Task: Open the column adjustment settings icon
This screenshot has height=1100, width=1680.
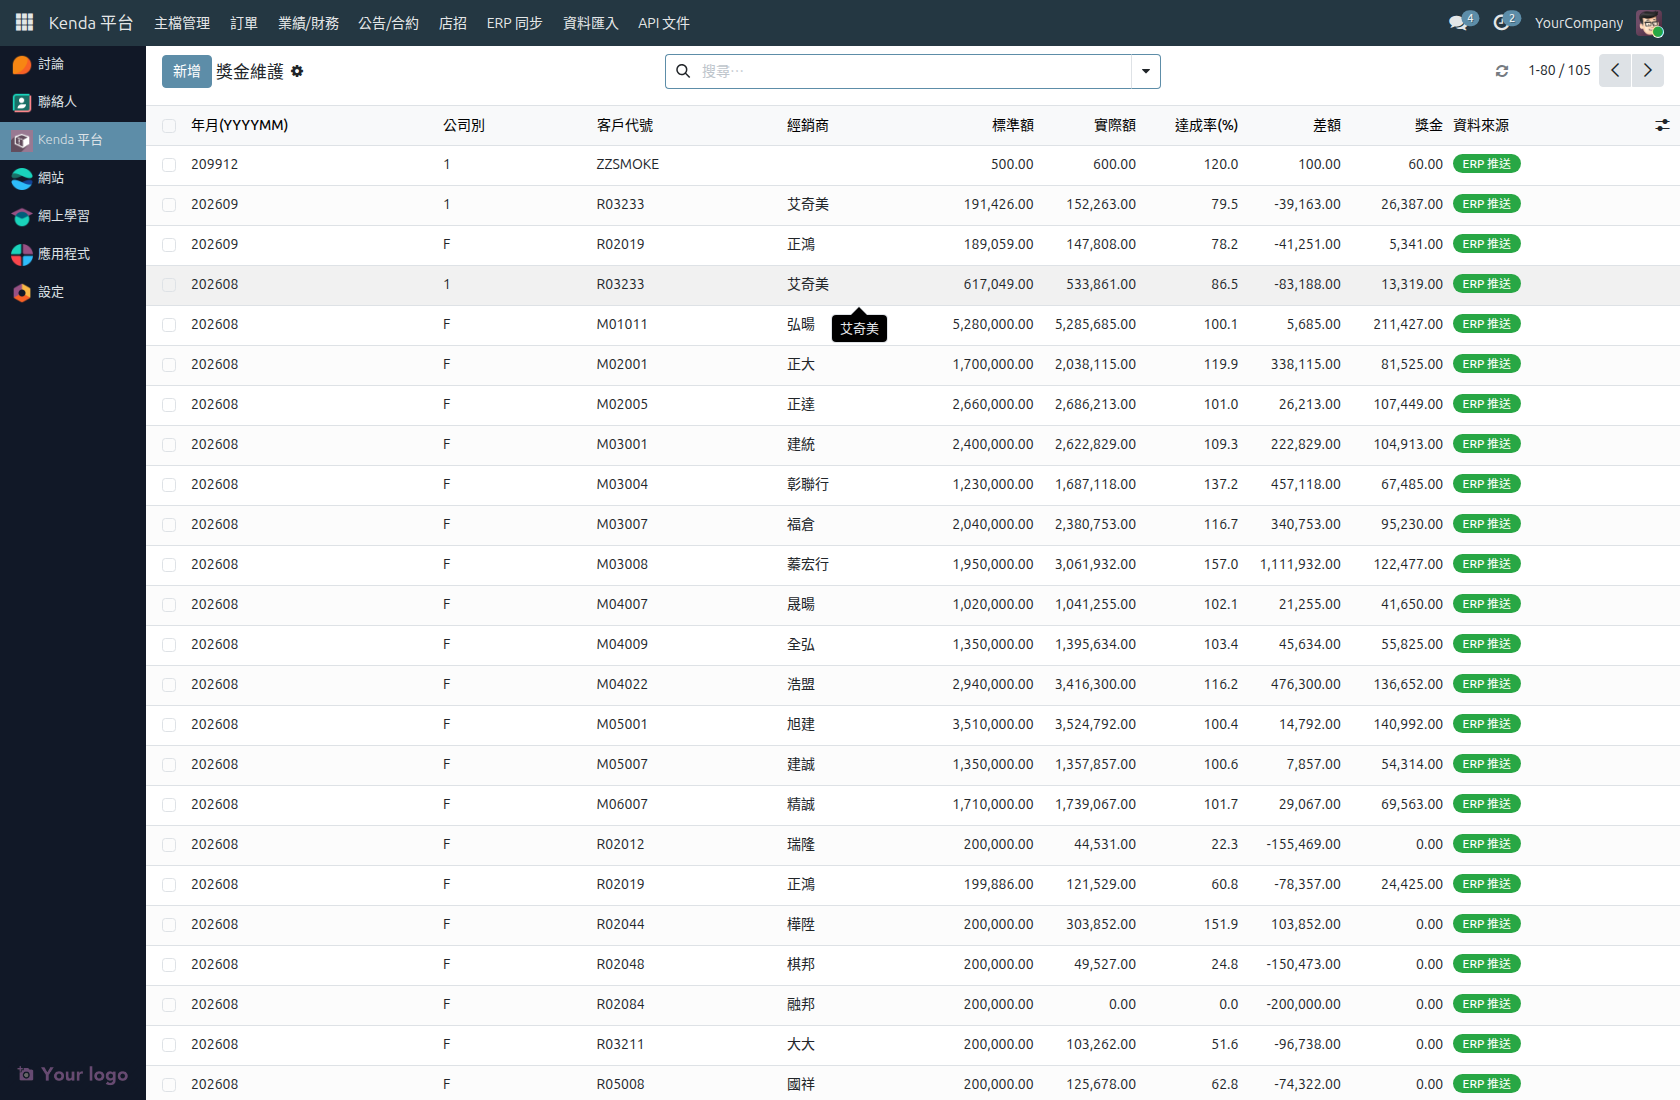Action: pos(1662,125)
